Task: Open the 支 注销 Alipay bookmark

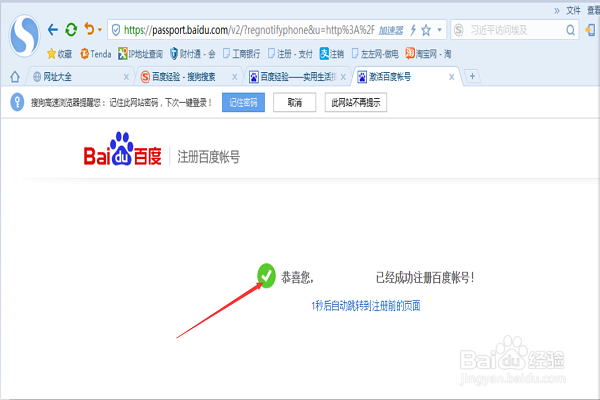Action: [332, 54]
